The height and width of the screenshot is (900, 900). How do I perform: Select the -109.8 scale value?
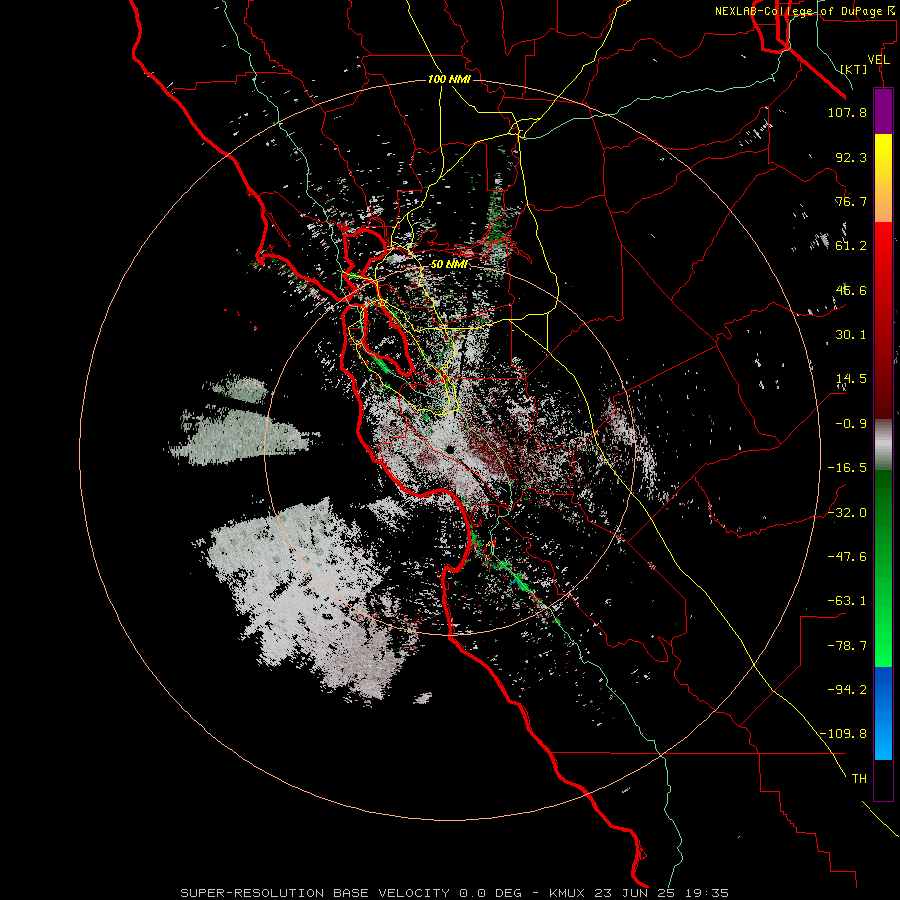843,734
